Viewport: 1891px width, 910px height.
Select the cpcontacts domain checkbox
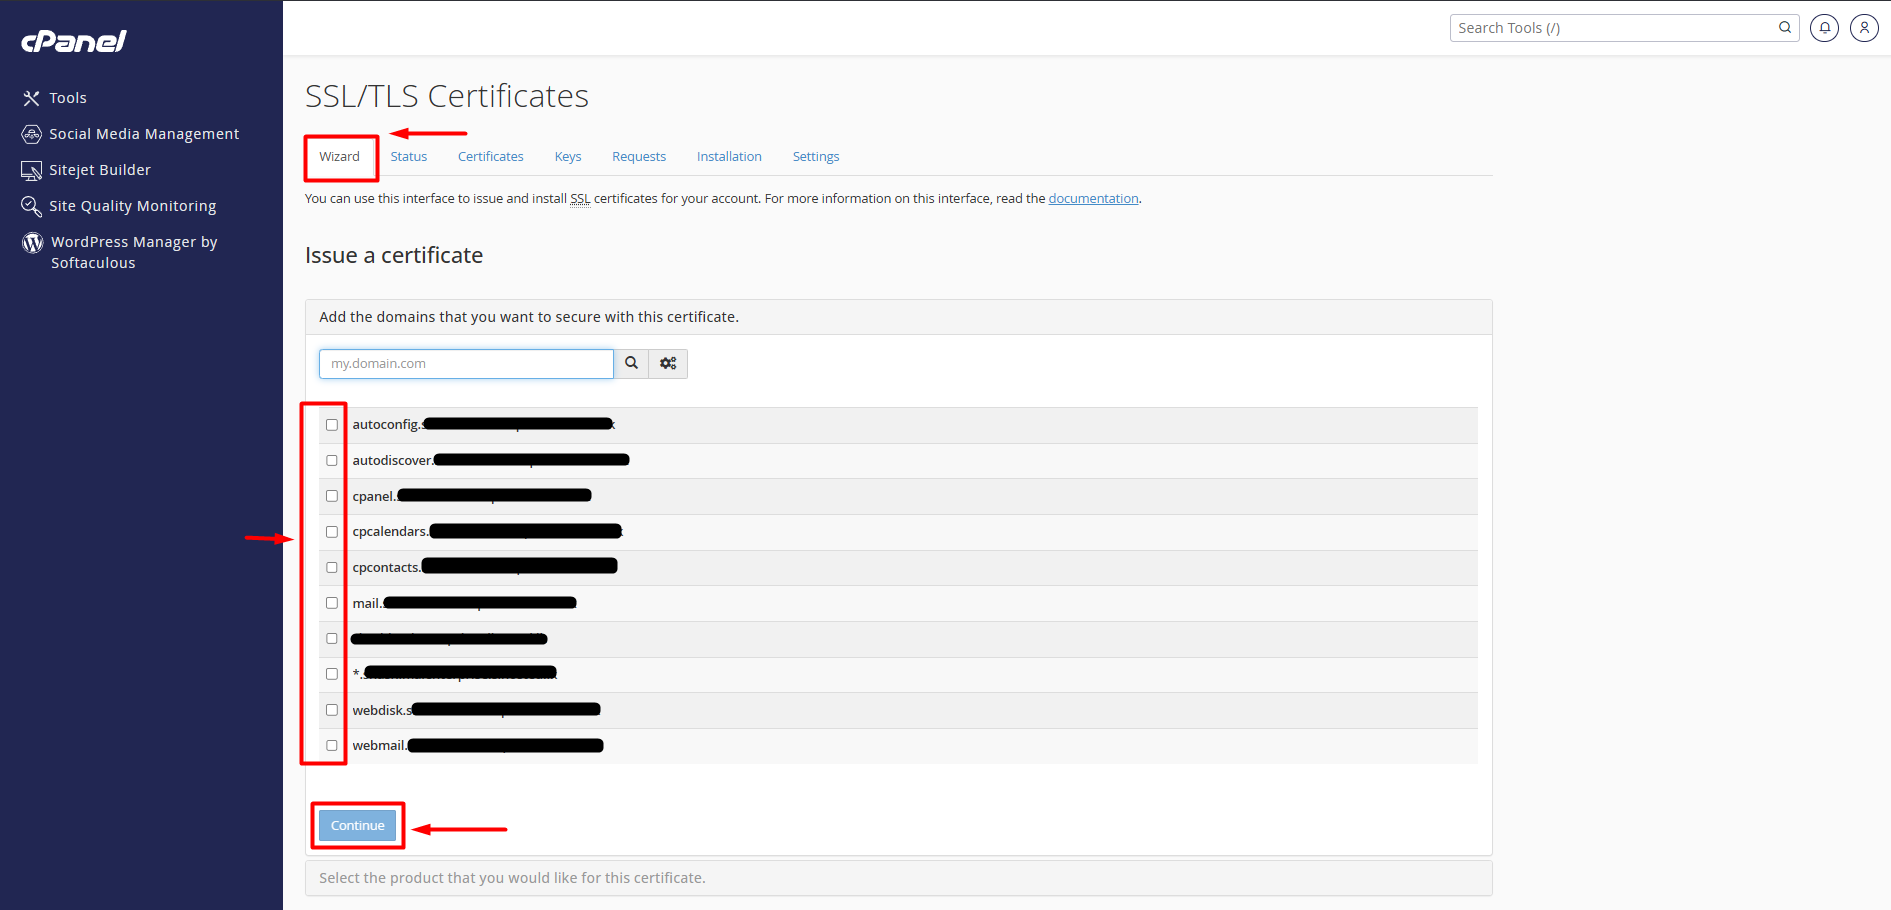coord(332,568)
